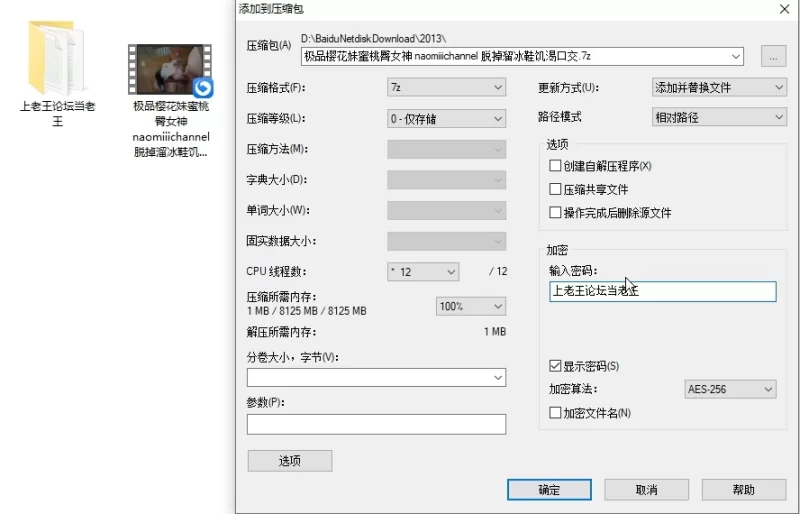Enable the 加密文件名 checkbox
This screenshot has width=800, height=514.
556,413
